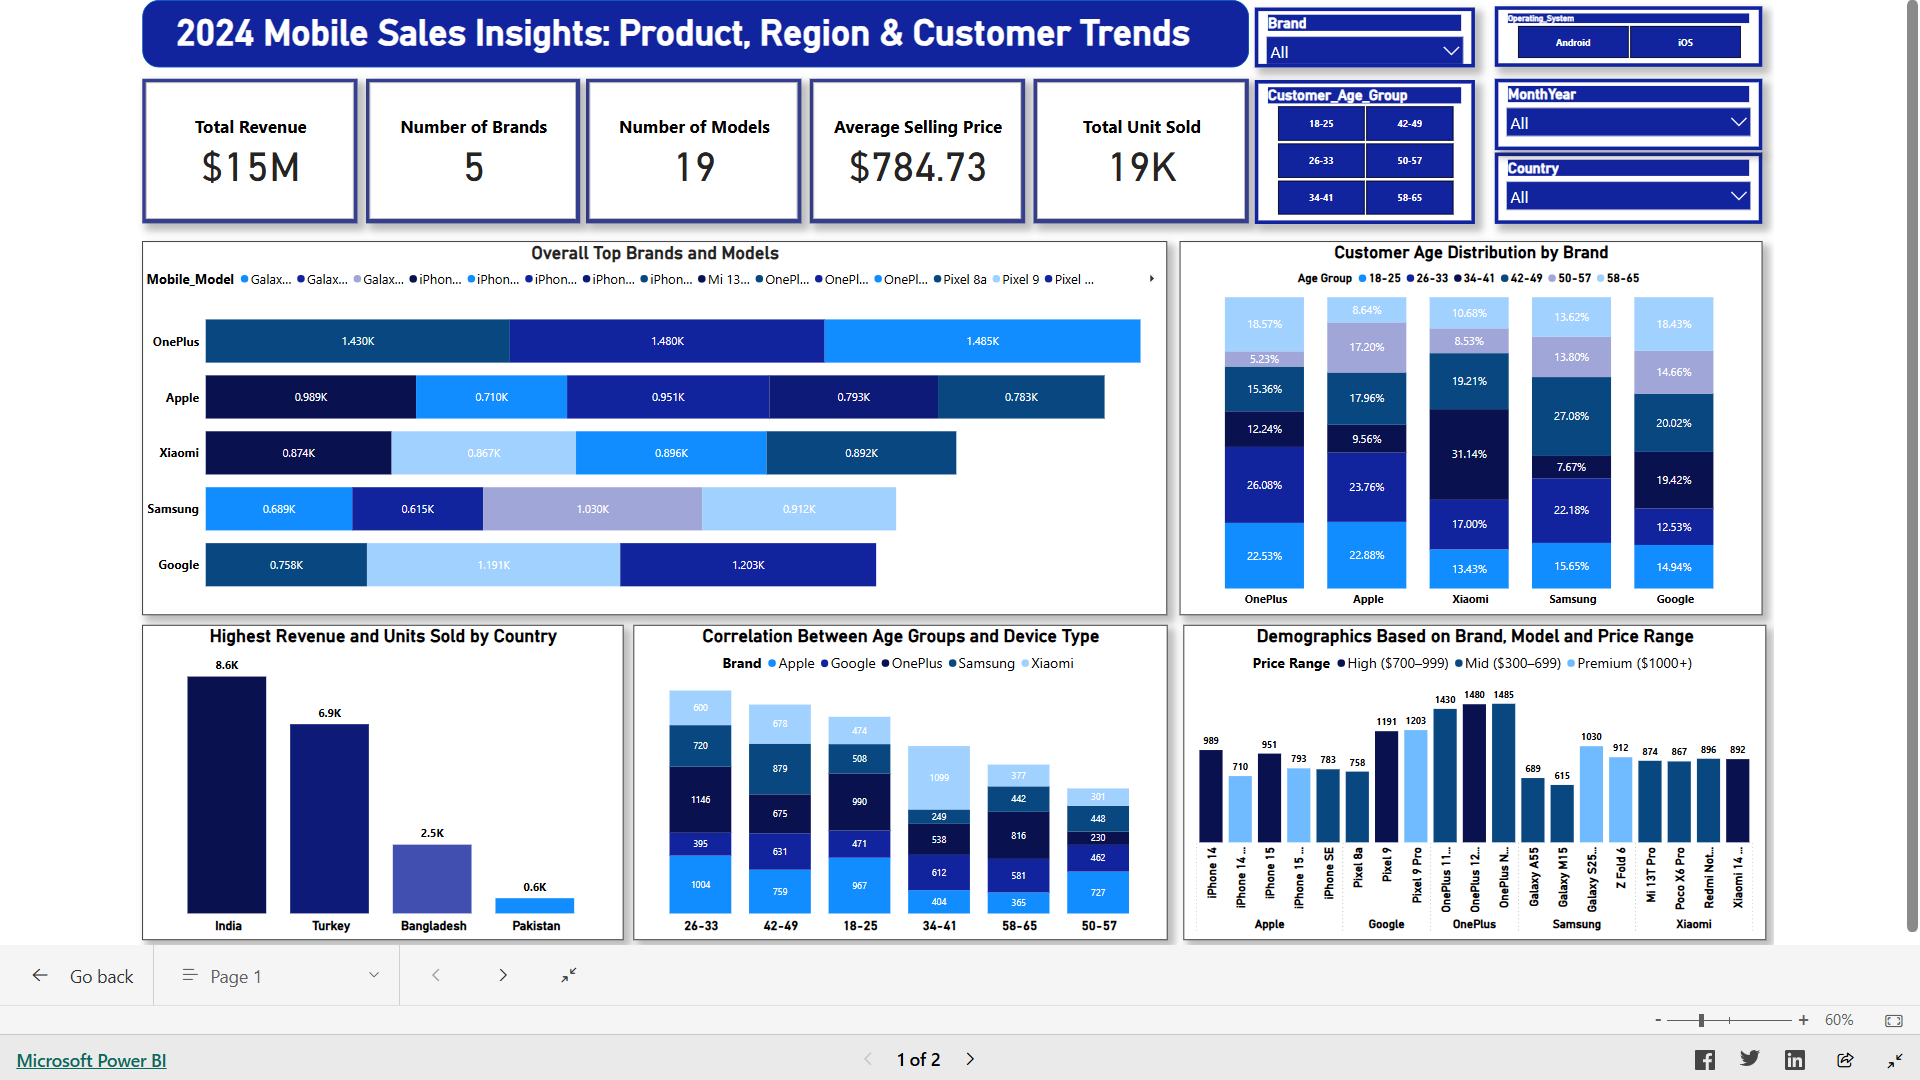This screenshot has height=1080, width=1920.
Task: Click 18-25 legend in Age Distribution chart
Action: (x=1380, y=278)
